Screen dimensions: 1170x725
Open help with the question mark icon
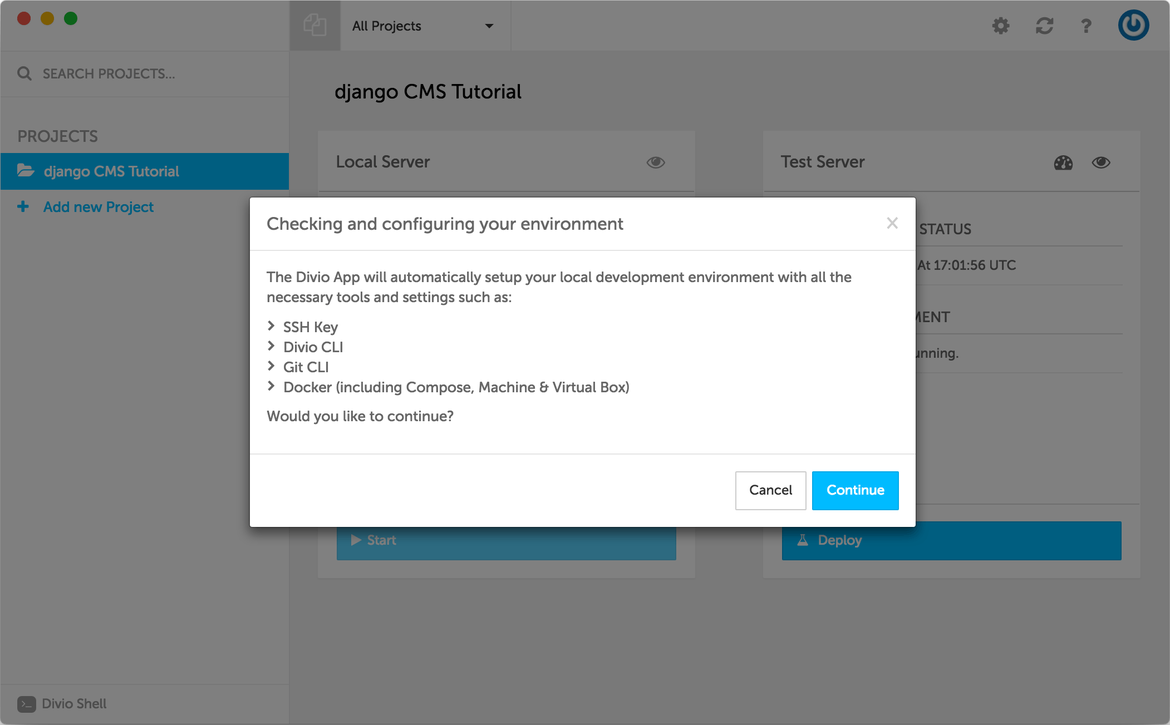tap(1086, 26)
